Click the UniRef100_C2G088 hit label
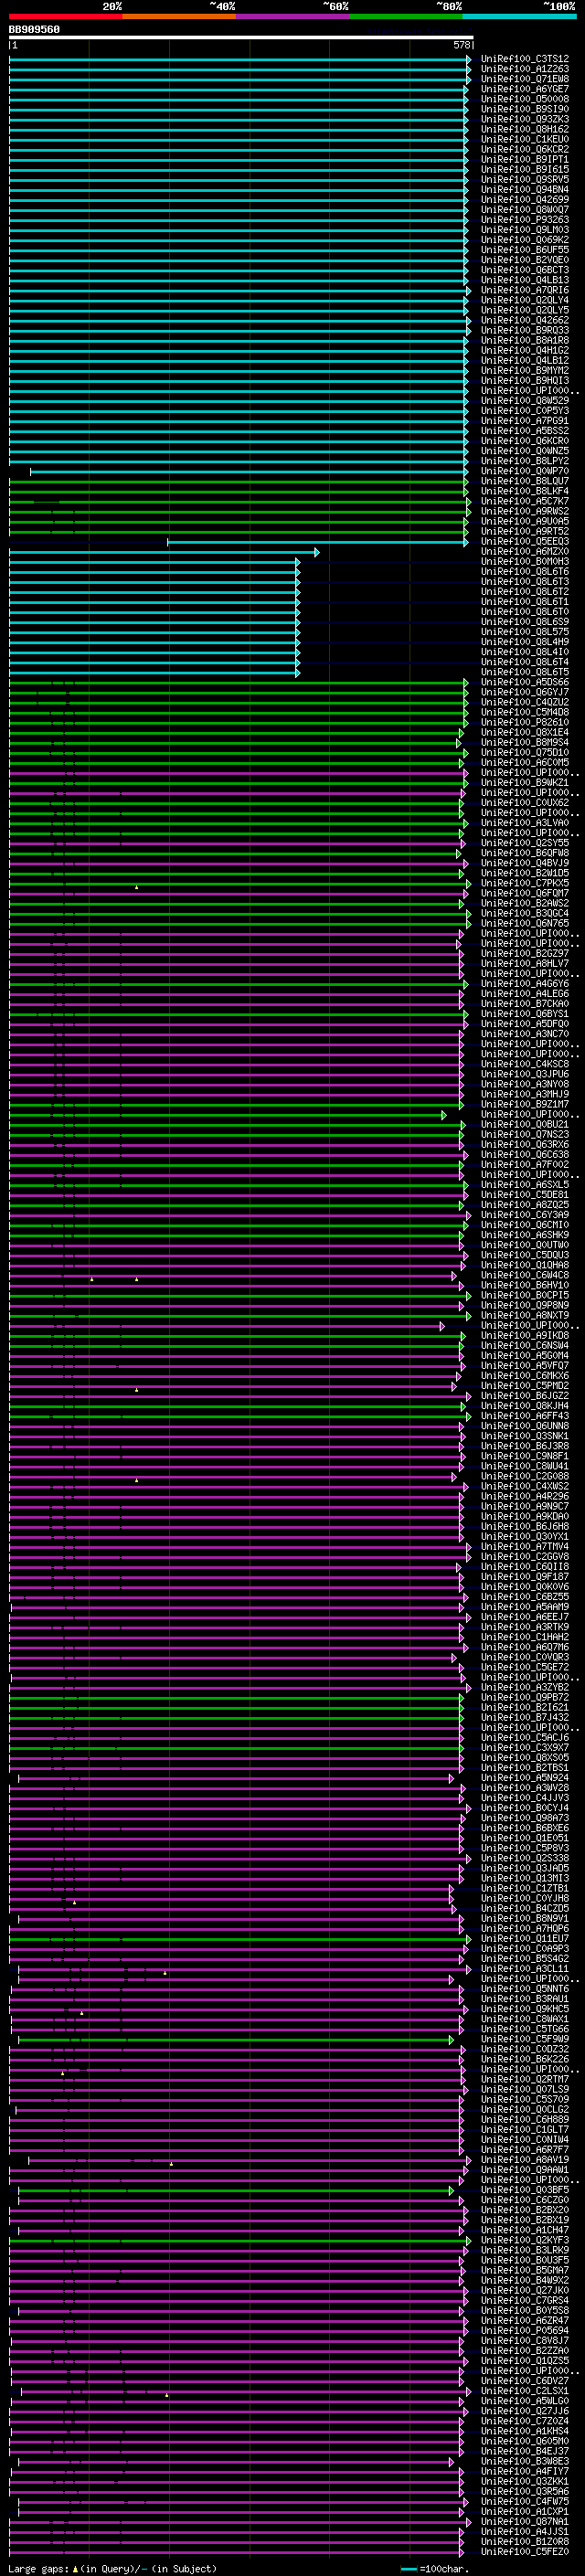The image size is (585, 2576). pos(525,1476)
